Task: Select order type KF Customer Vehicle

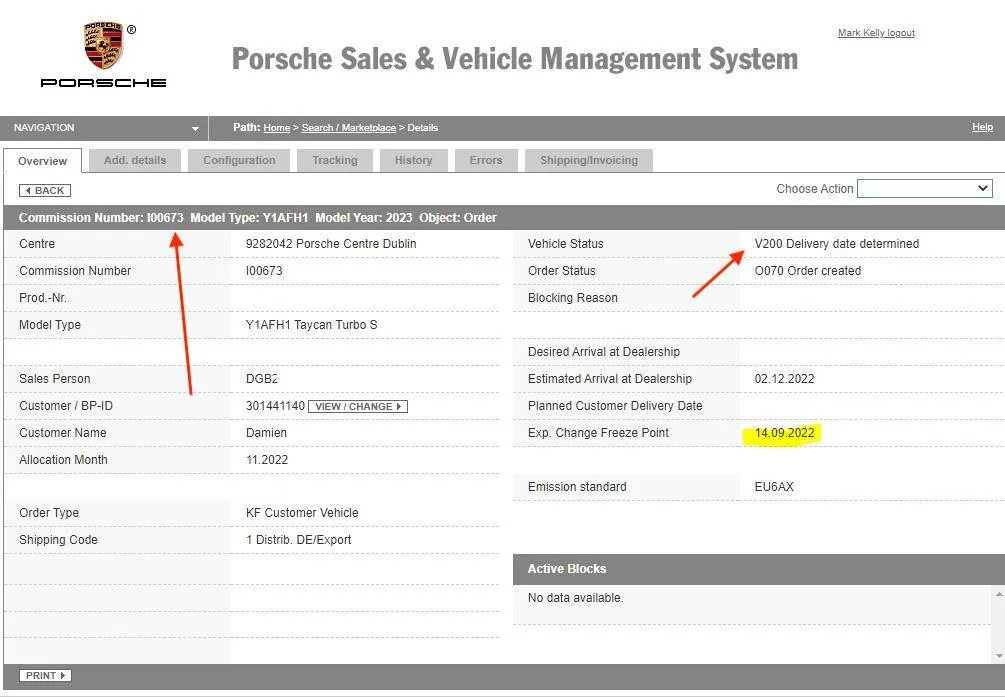Action: pyautogui.click(x=302, y=513)
